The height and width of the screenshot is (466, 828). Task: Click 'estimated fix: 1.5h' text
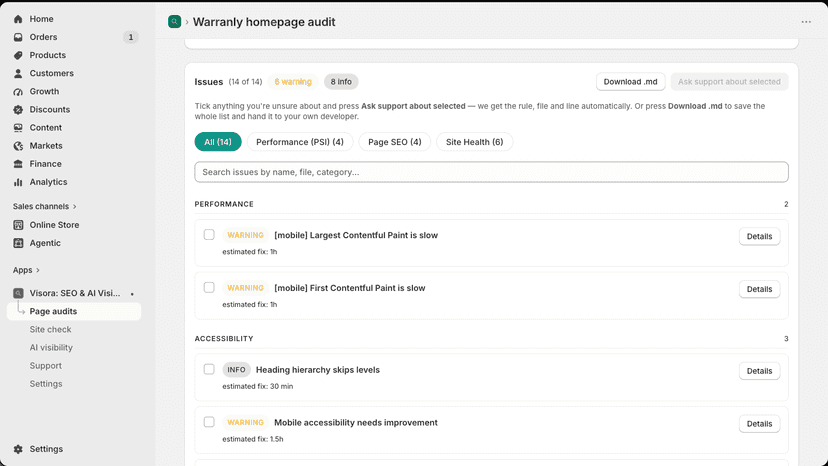[x=253, y=439]
